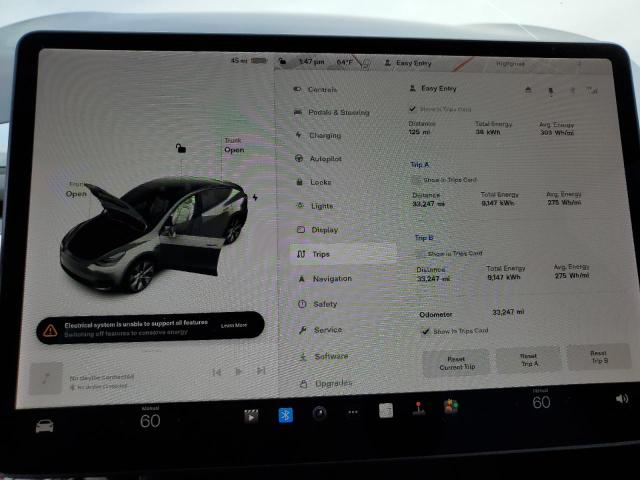Tap the charge port lightning icon
Viewport: 640px width, 480px height.
[255, 198]
